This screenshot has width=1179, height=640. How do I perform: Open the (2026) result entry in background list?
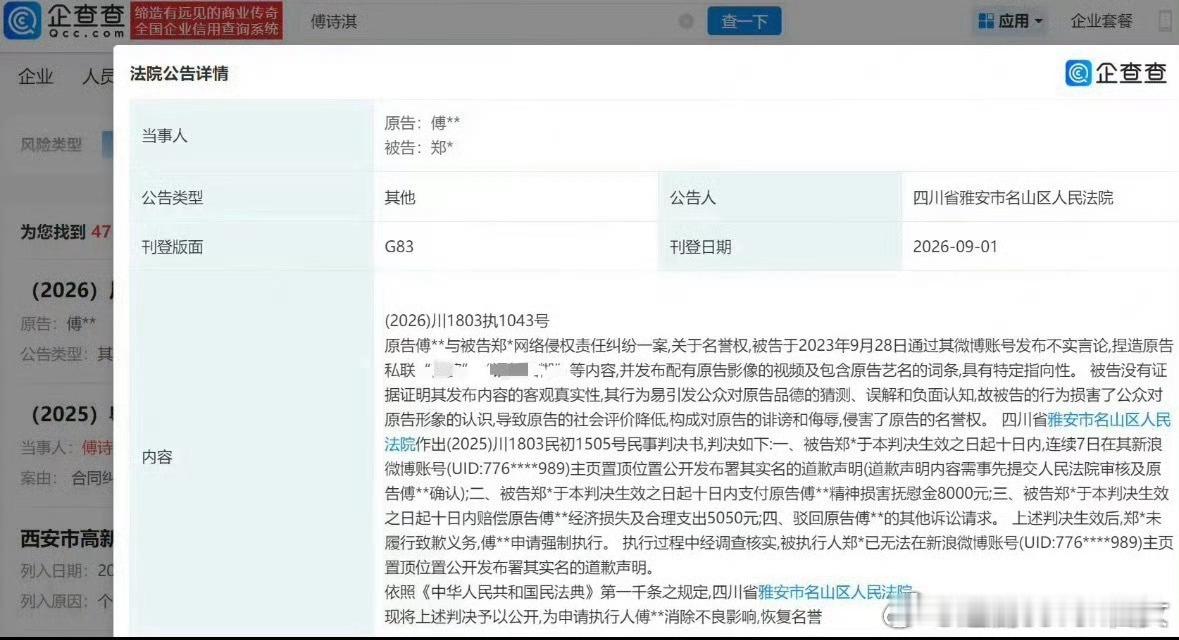[x=71, y=290]
